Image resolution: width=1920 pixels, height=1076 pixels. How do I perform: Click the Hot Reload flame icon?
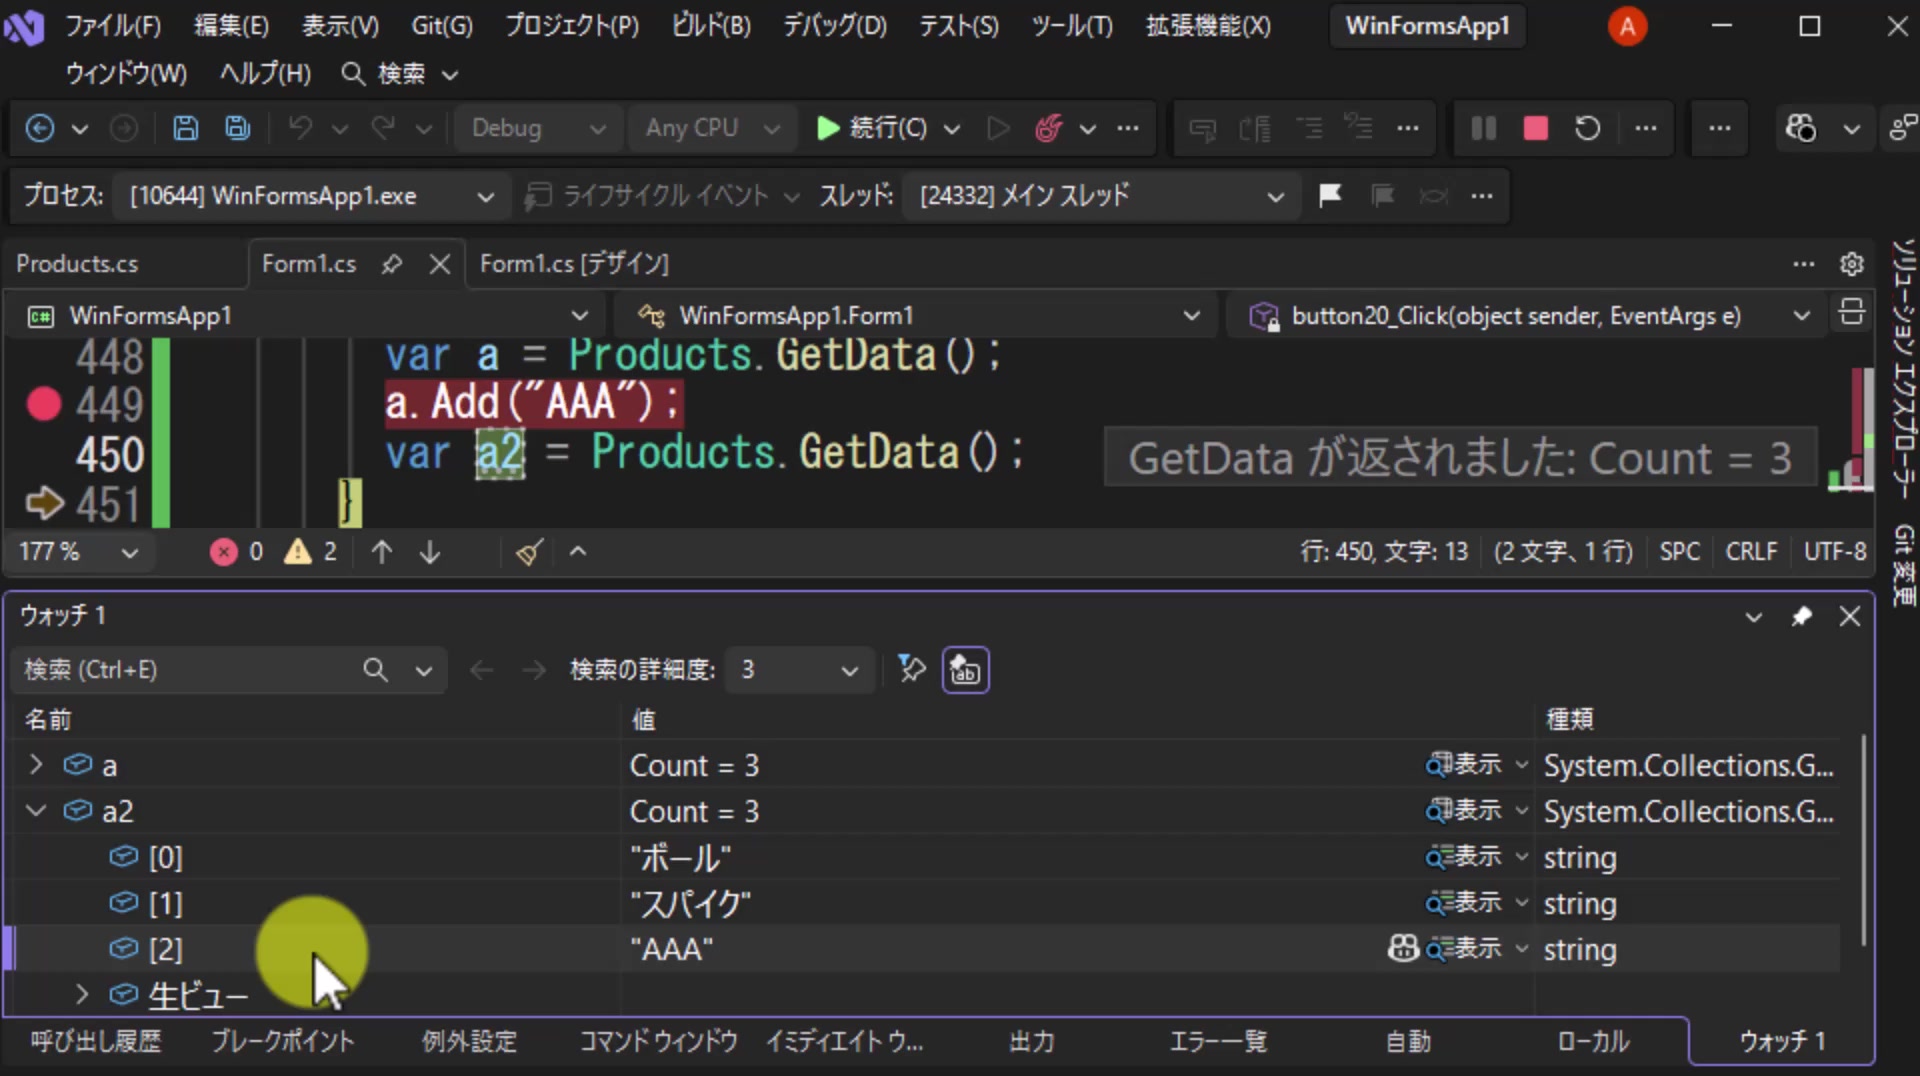(1048, 128)
